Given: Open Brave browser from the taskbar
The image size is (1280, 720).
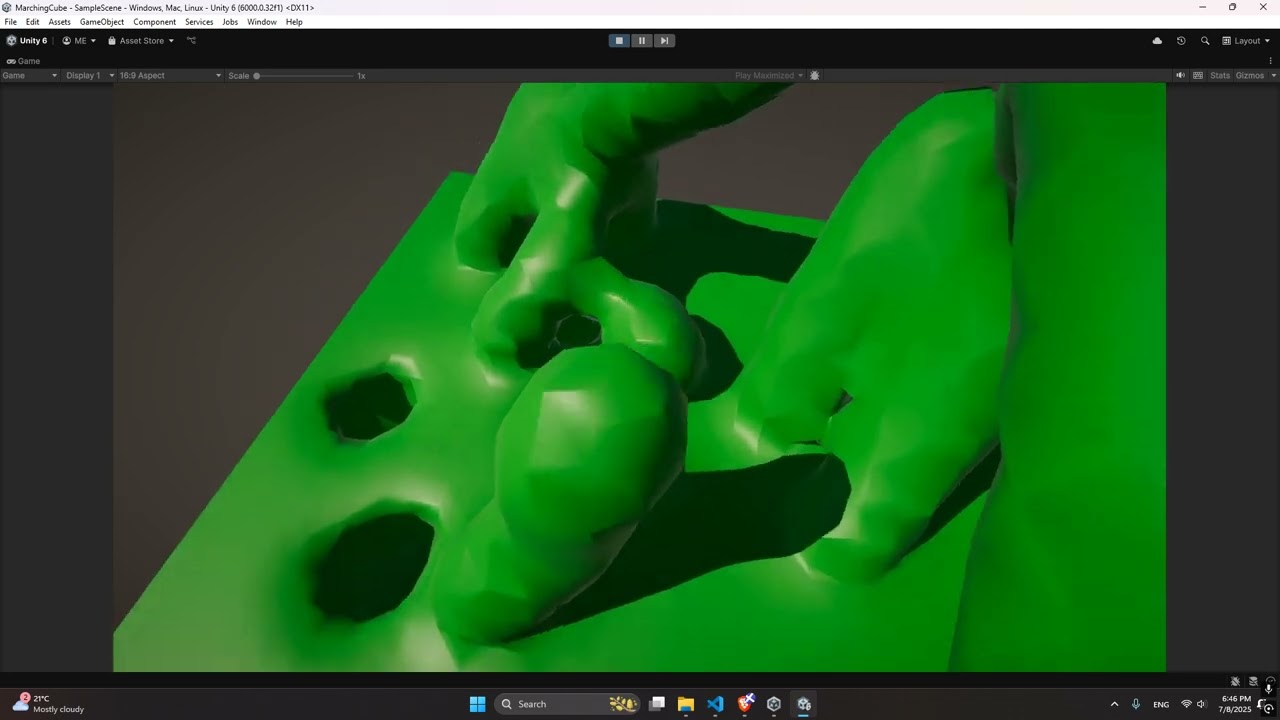Looking at the screenshot, I should [x=745, y=704].
